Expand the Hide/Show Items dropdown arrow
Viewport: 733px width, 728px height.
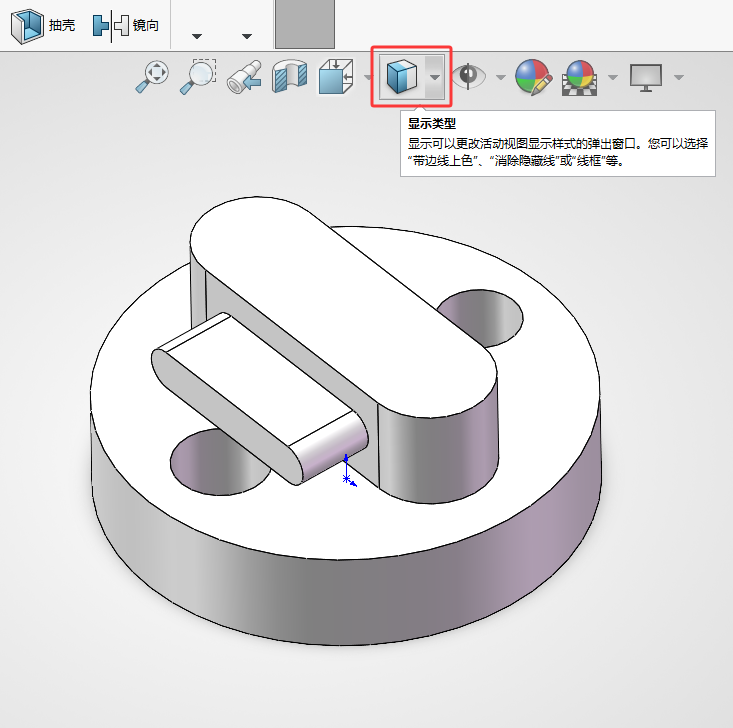pyautogui.click(x=501, y=77)
